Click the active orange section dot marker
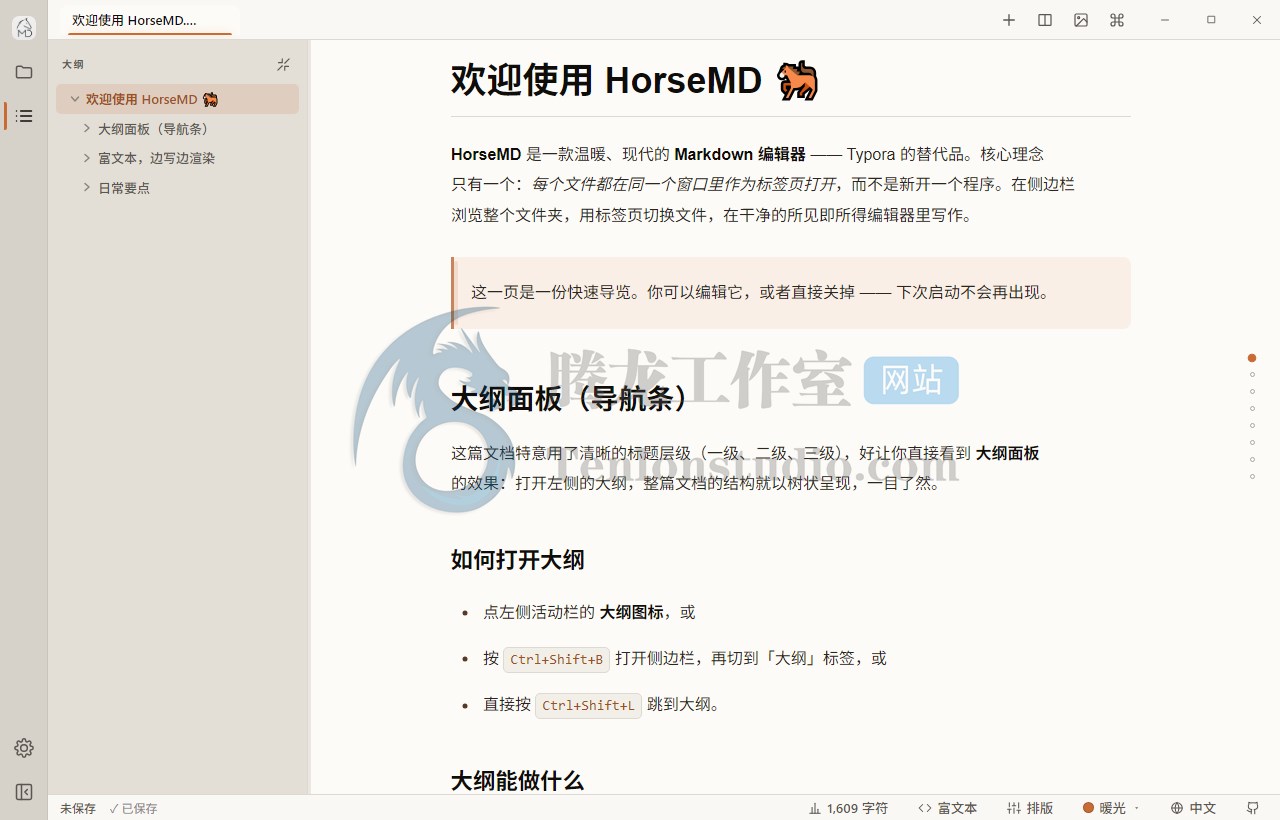Viewport: 1280px width, 820px height. 1252,358
